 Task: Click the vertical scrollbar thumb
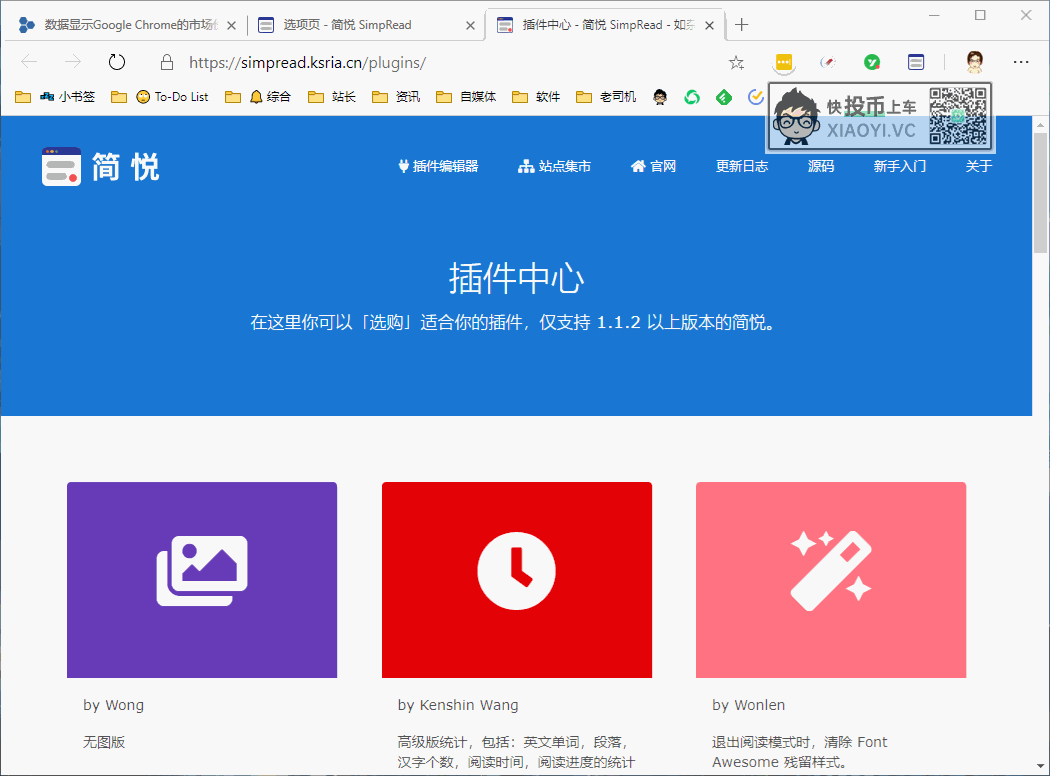pyautogui.click(x=1041, y=193)
